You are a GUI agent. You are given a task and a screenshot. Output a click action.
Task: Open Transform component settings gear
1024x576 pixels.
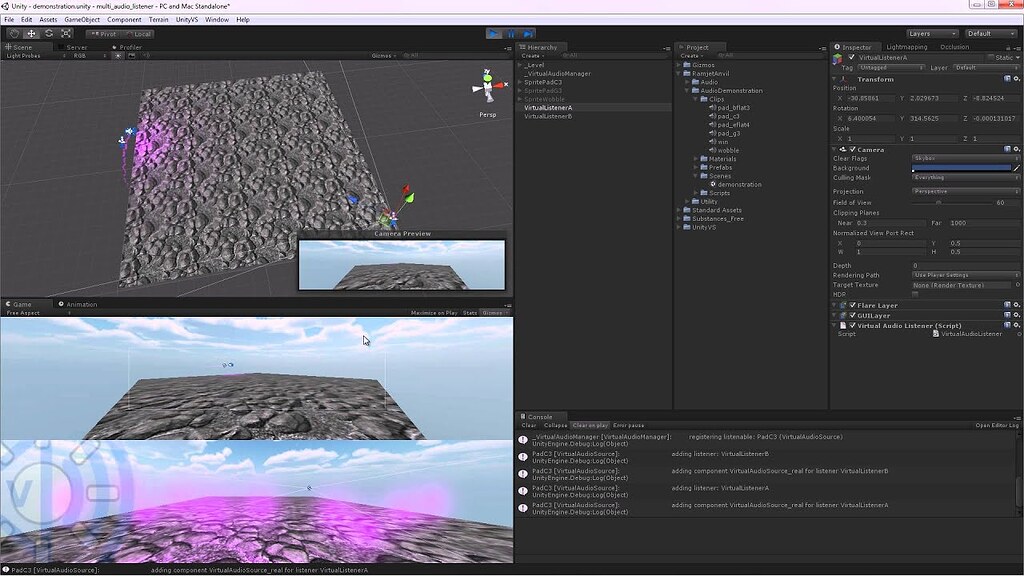1017,80
